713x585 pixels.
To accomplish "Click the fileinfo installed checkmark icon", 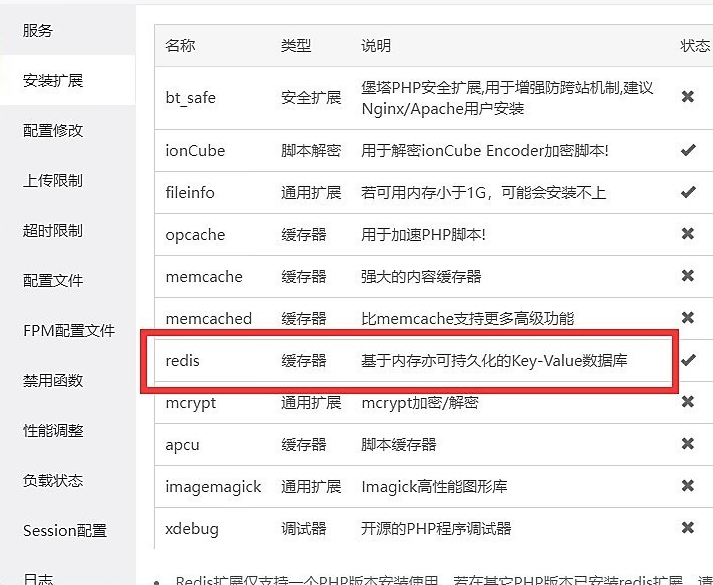I will [x=688, y=192].
